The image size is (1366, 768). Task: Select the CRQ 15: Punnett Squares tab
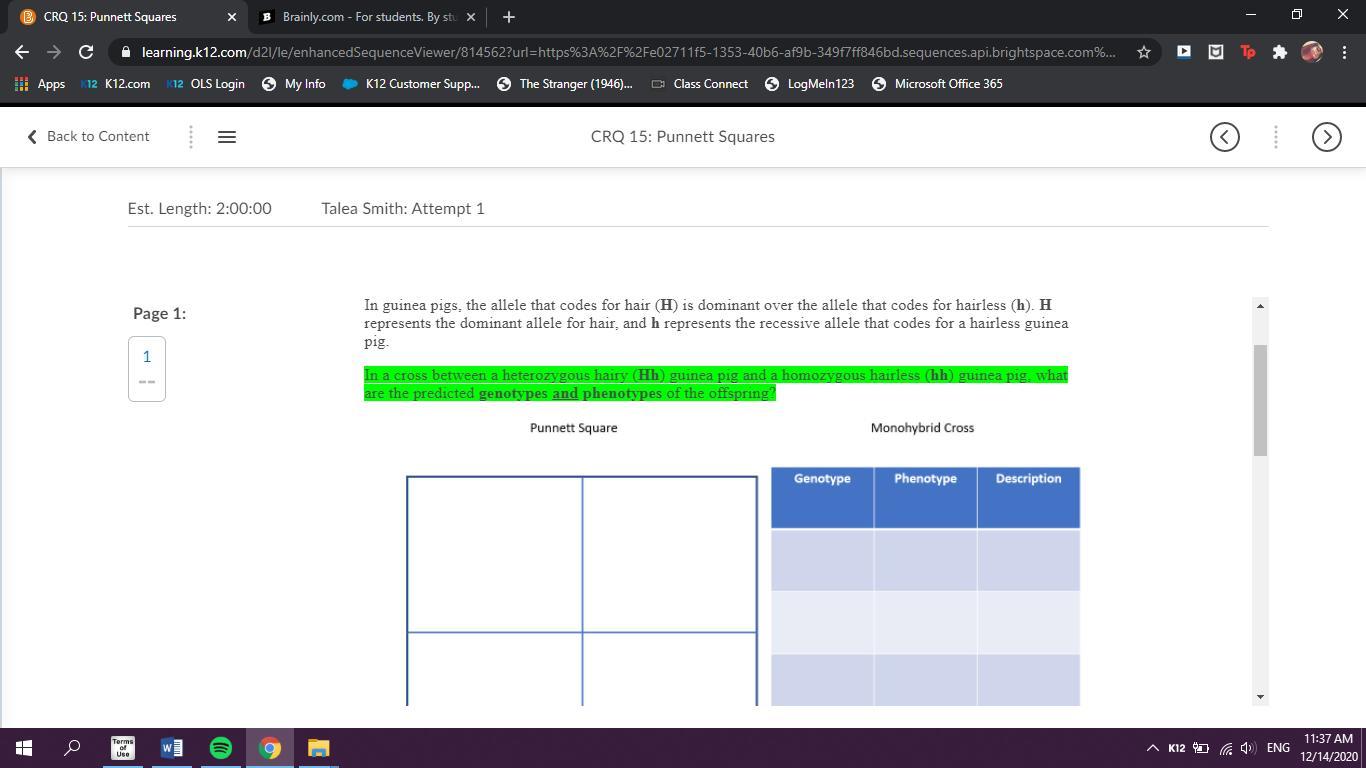[x=128, y=17]
